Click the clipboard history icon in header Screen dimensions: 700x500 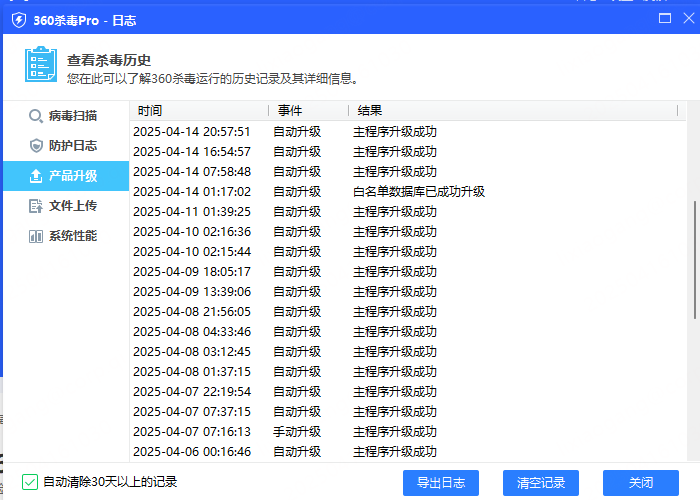[x=41, y=64]
